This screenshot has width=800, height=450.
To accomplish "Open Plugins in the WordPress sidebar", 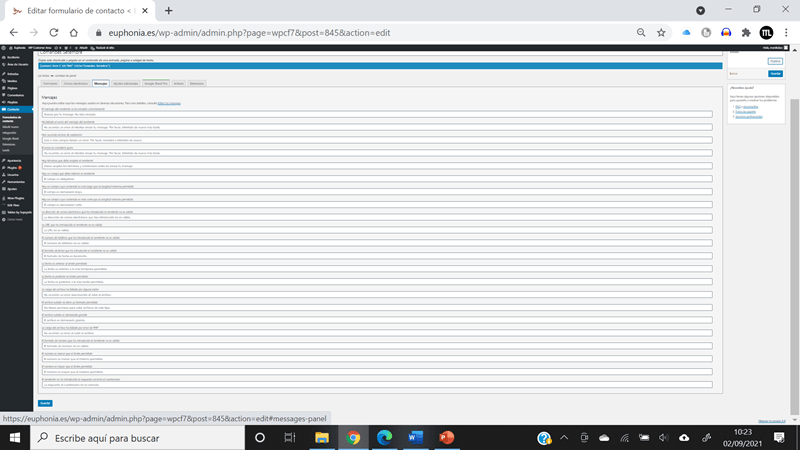I will tap(12, 168).
